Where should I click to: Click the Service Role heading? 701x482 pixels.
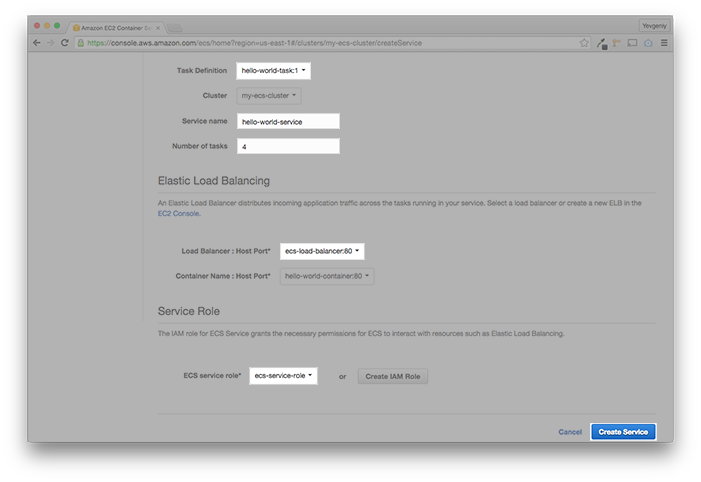[189, 311]
